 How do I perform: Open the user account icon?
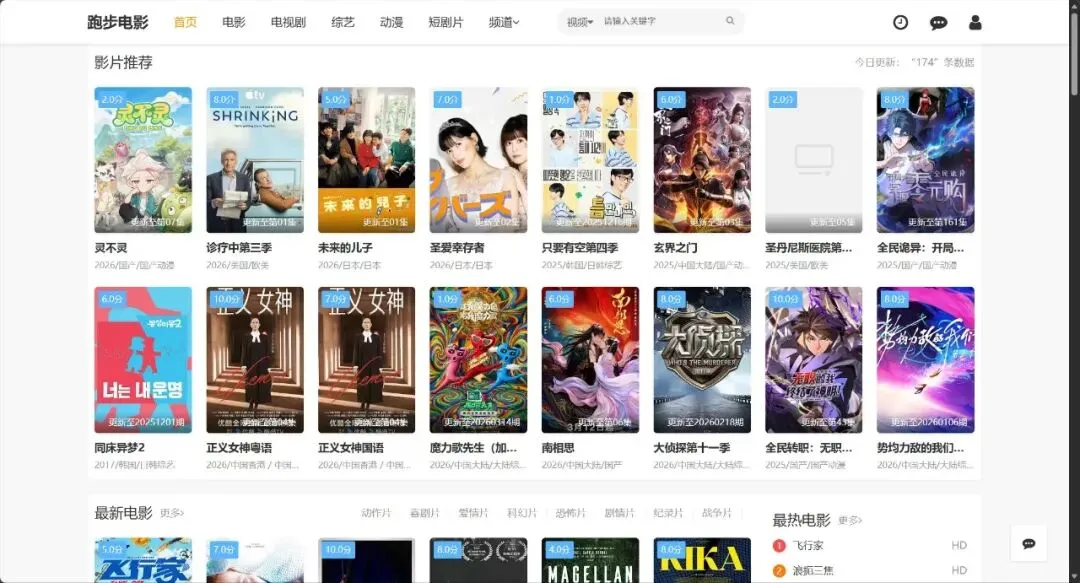coord(975,23)
